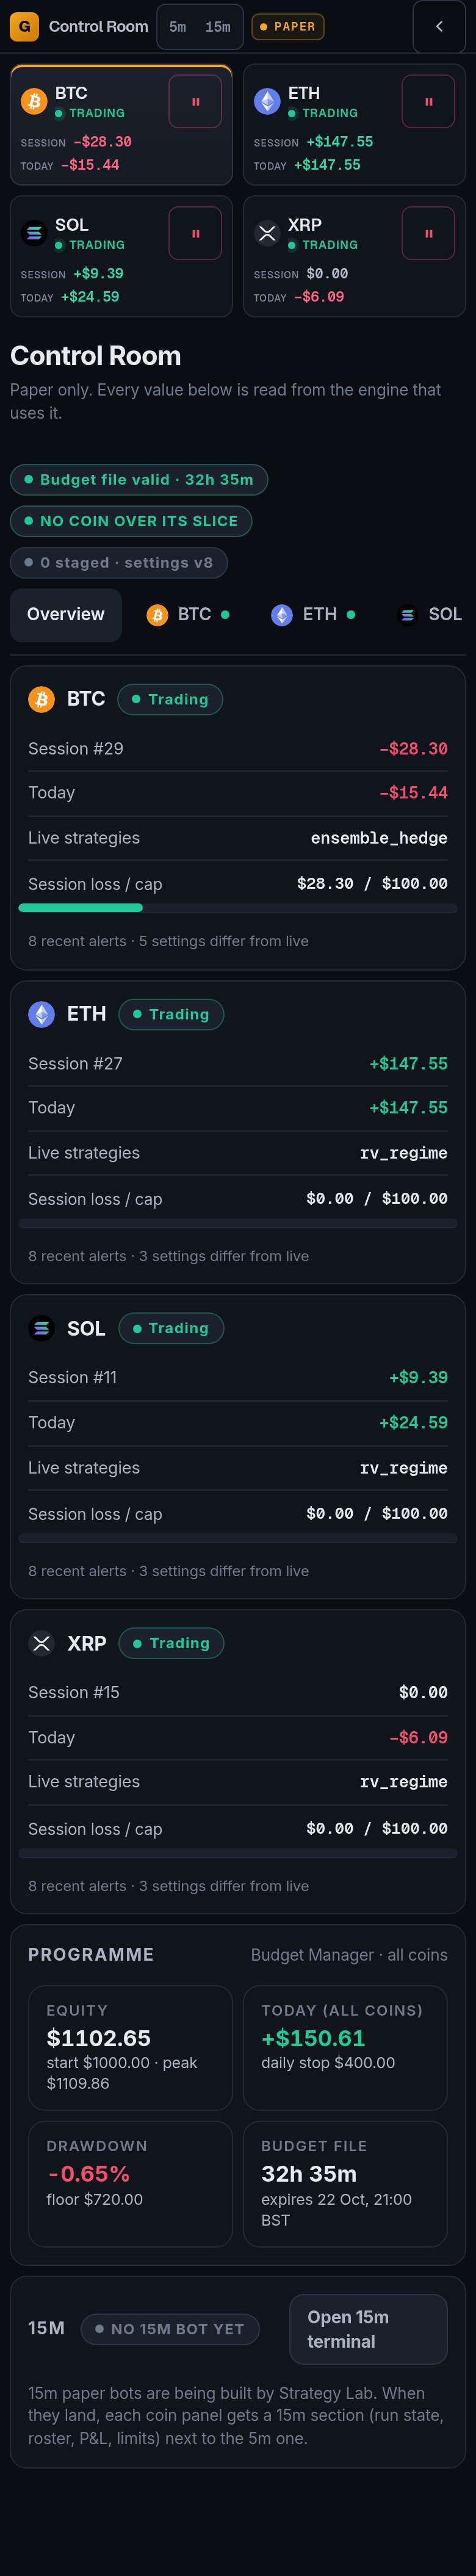Viewport: 476px width, 2576px height.
Task: Switch timeframe to 5m
Action: [178, 27]
